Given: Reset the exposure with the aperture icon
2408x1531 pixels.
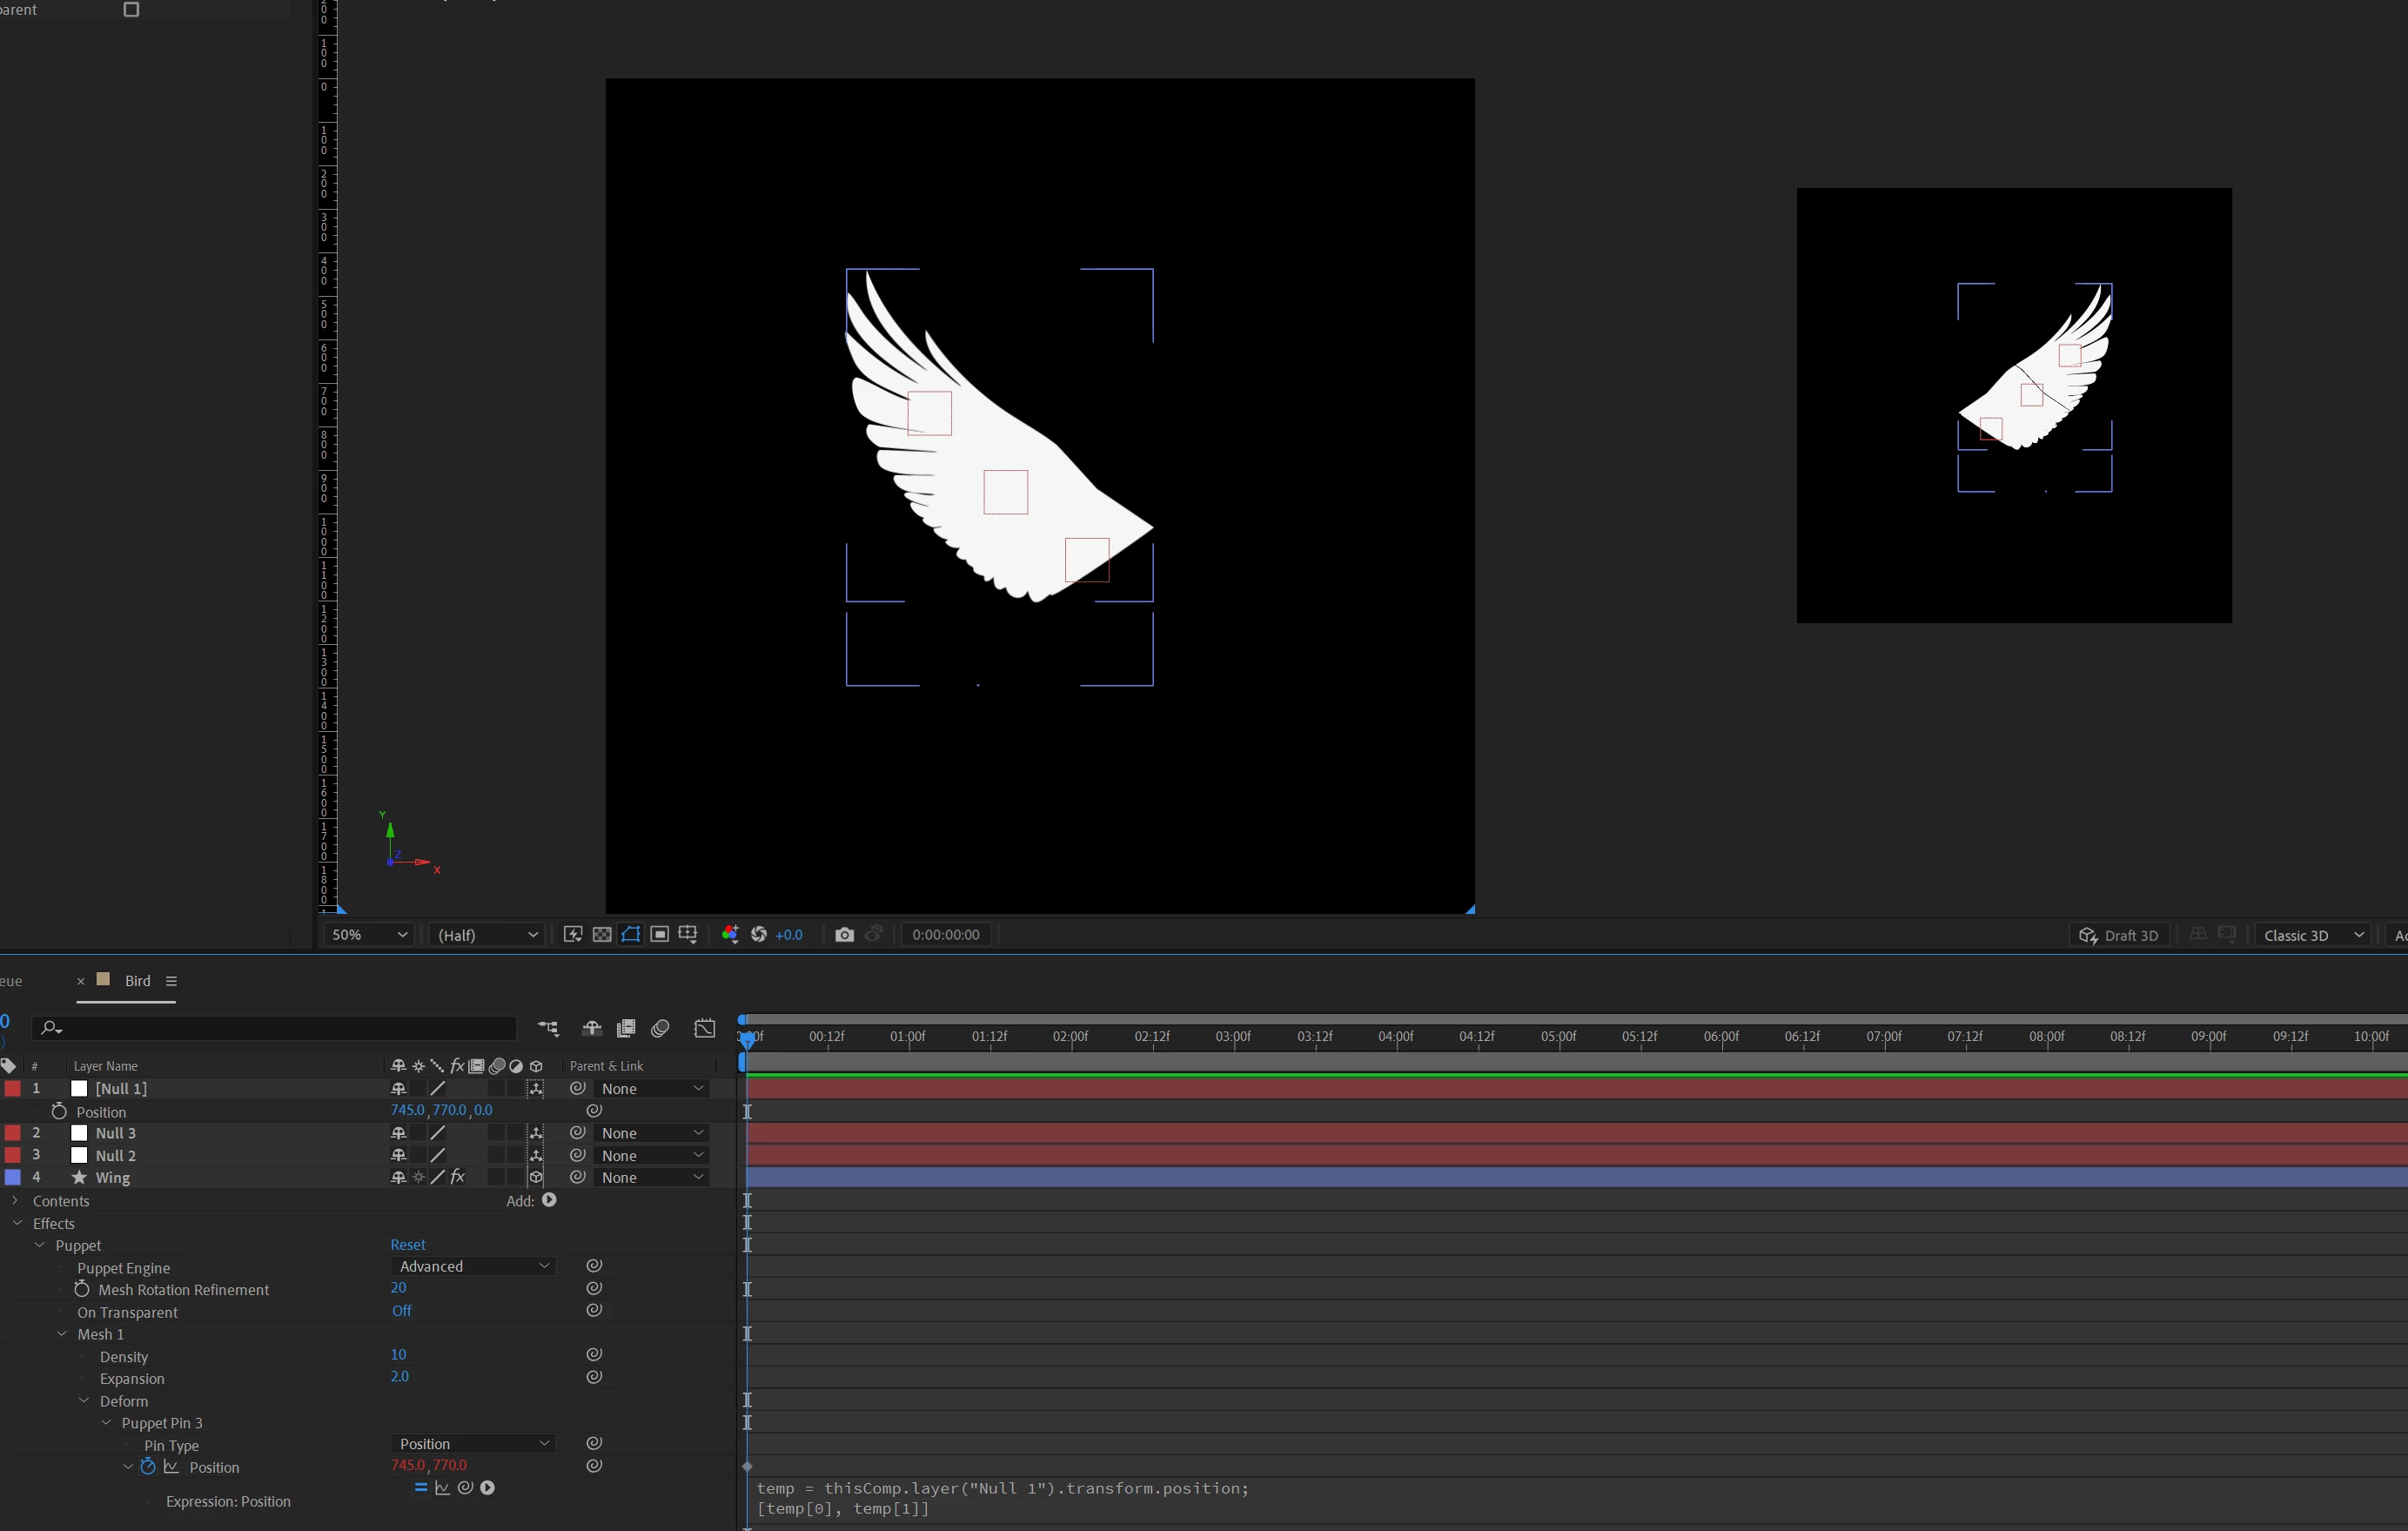Looking at the screenshot, I should 759,934.
